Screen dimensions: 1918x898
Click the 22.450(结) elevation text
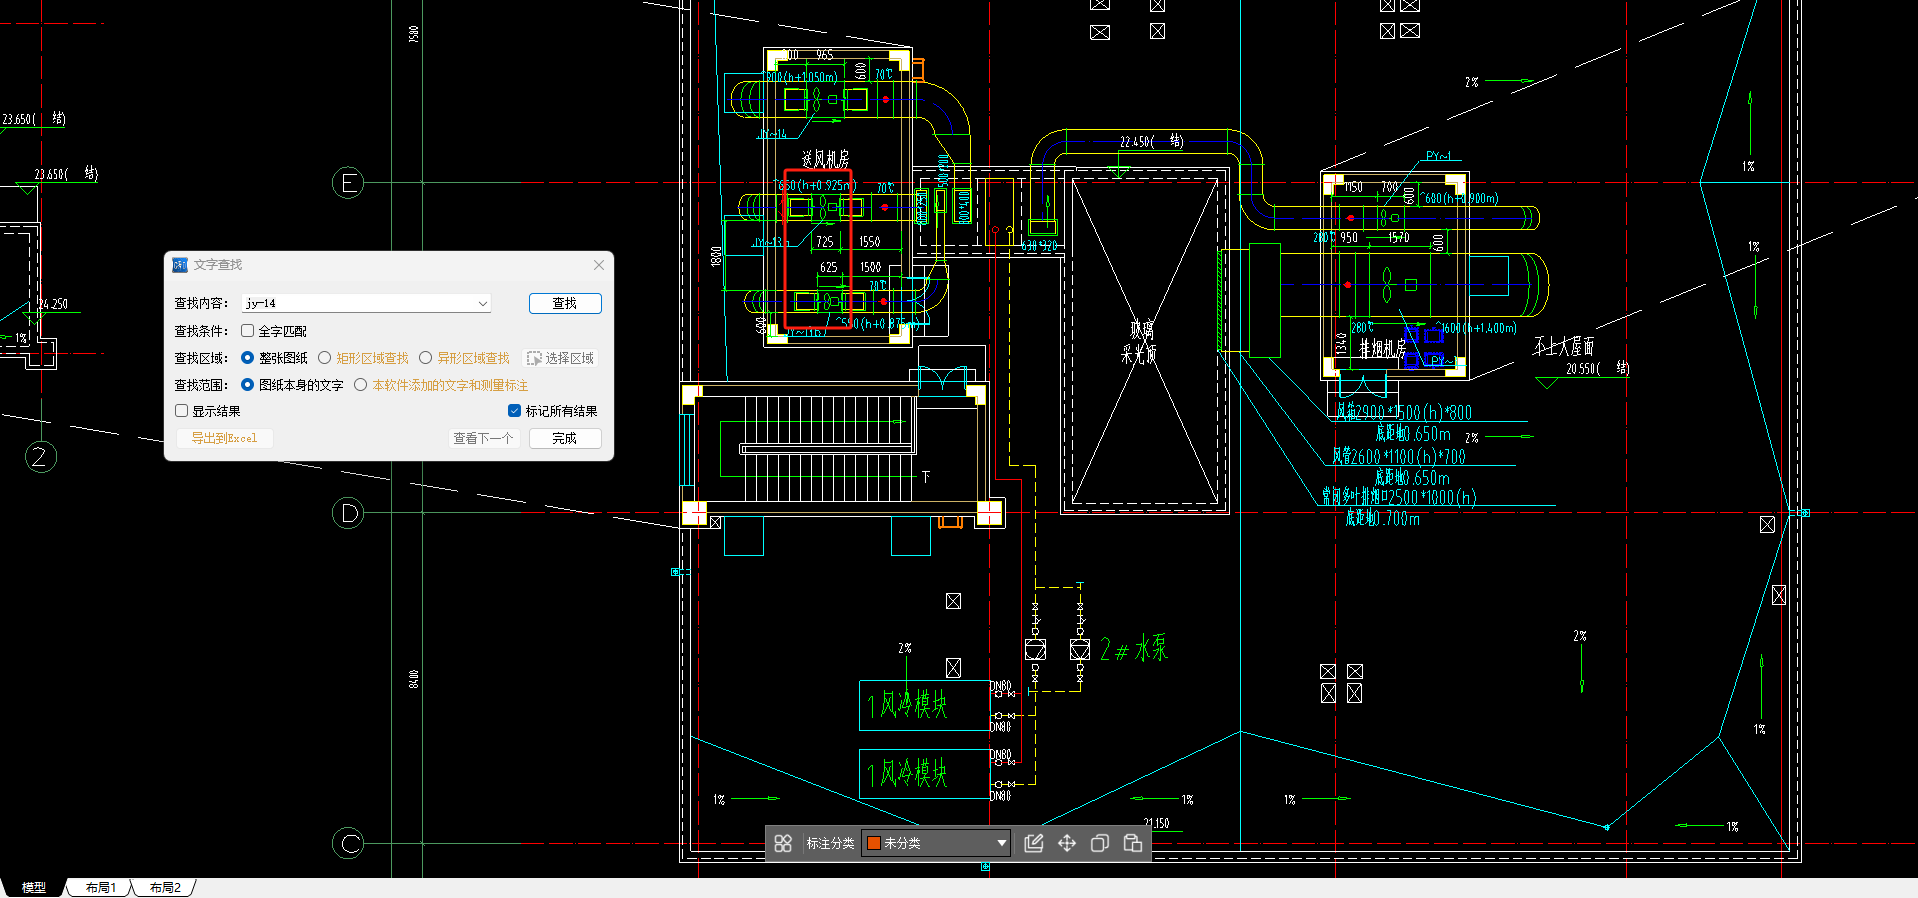[1151, 142]
